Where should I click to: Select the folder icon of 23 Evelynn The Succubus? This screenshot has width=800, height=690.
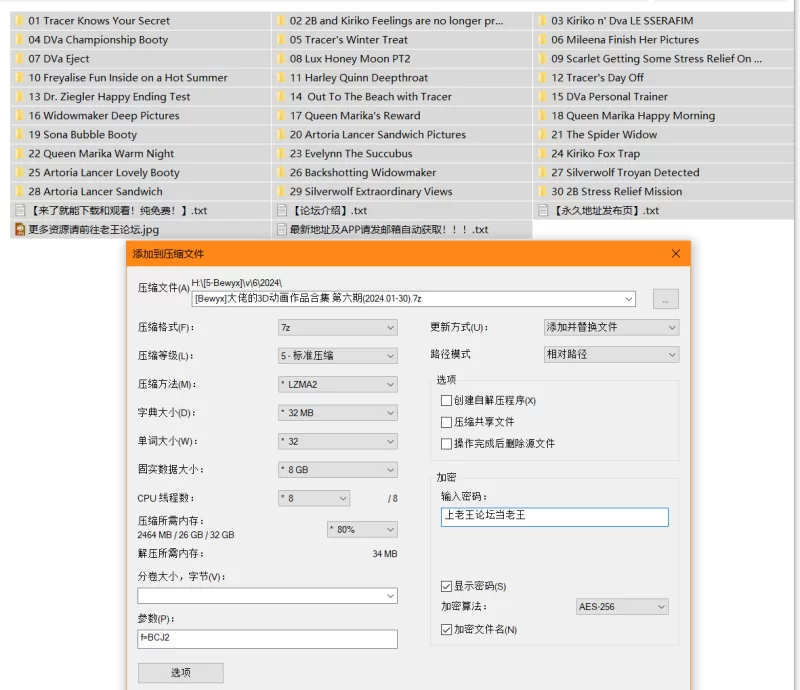point(281,154)
